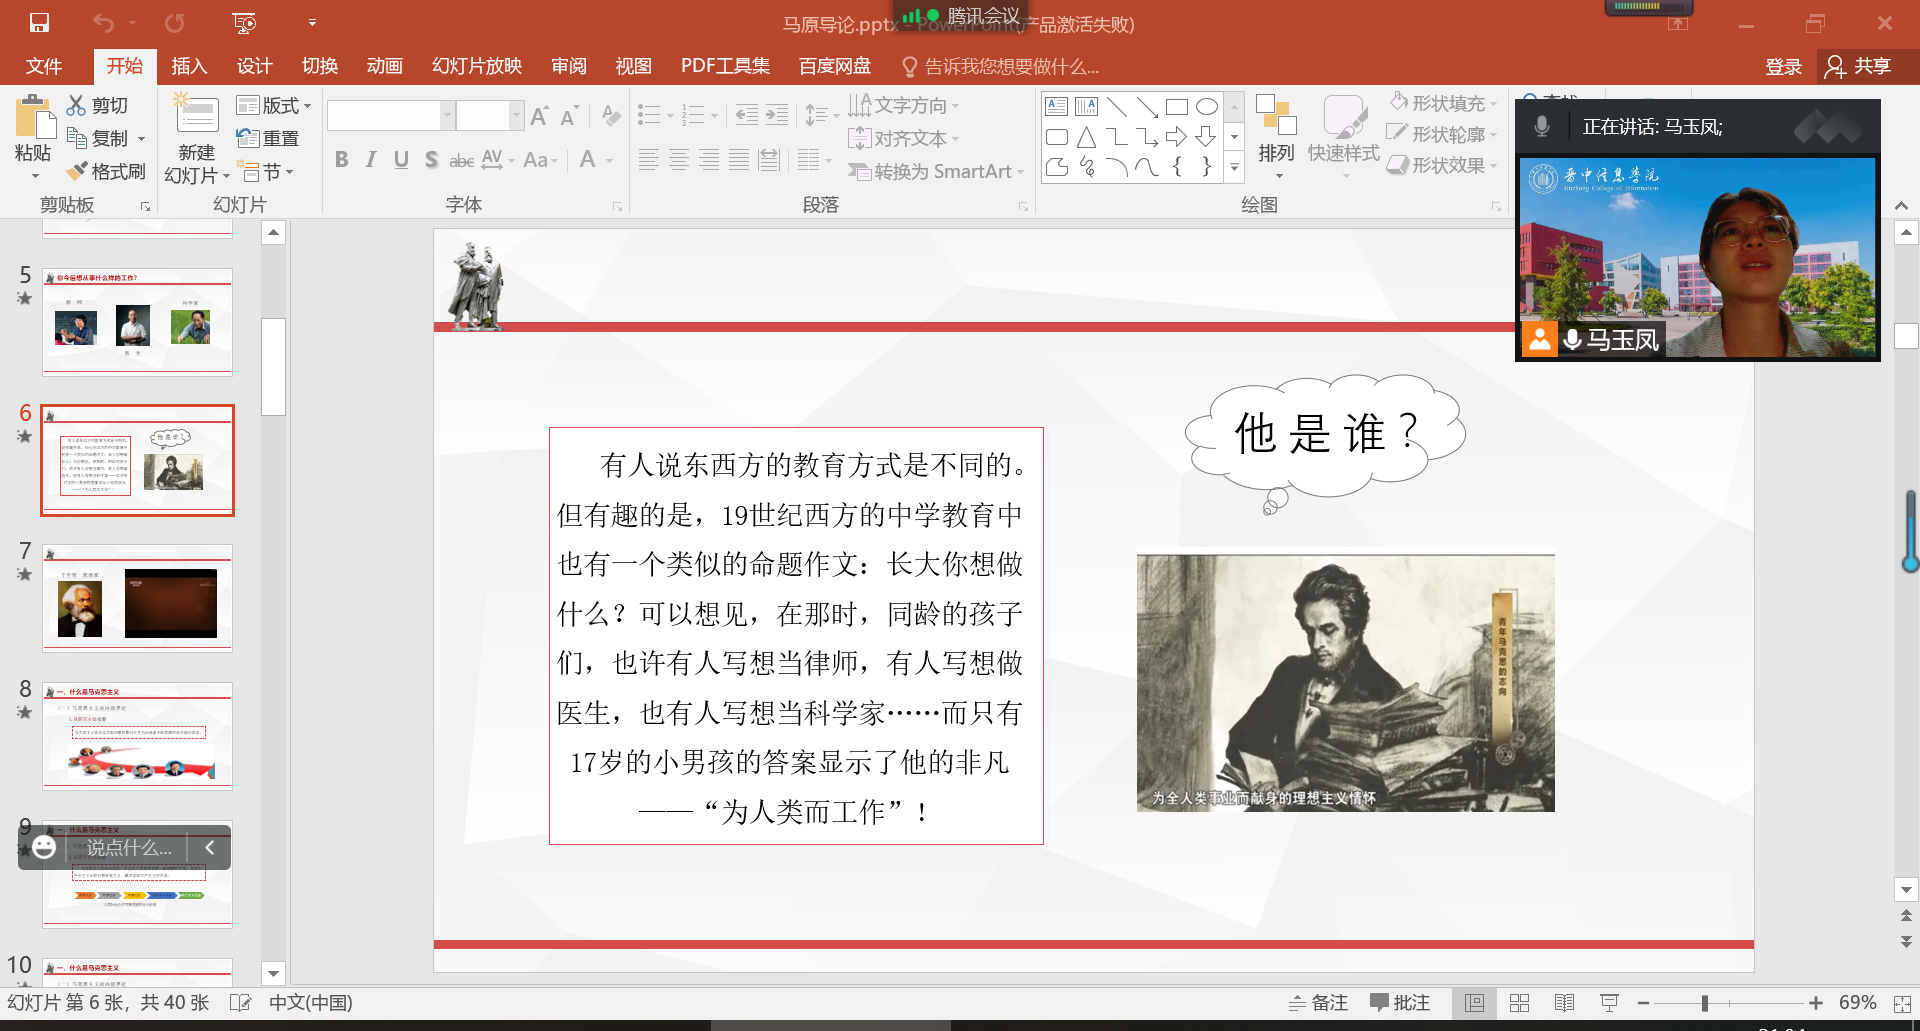Screen dimensions: 1920x1031
Task: Switch to the Transitions (切换) tab
Action: [320, 66]
